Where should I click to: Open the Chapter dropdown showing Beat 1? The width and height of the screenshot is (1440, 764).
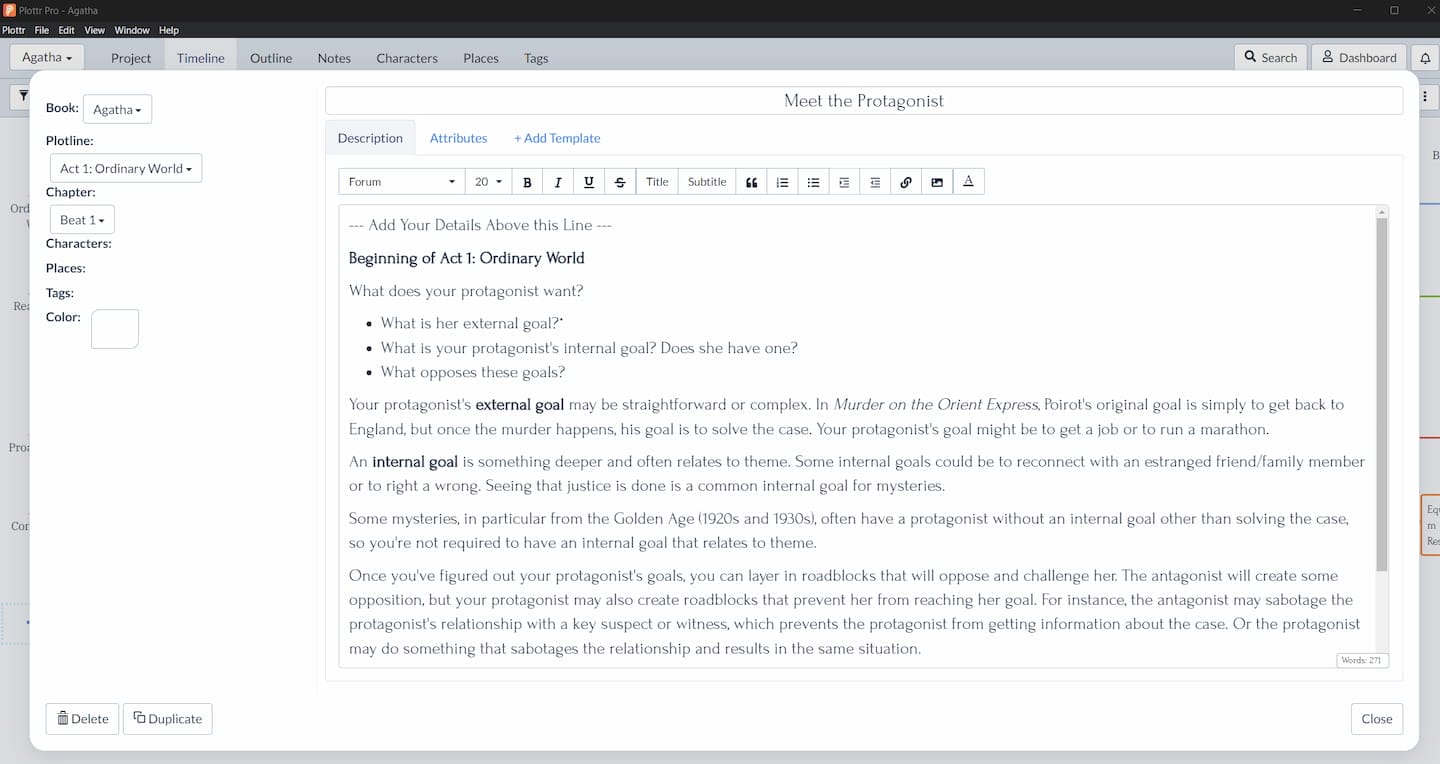[x=81, y=219]
